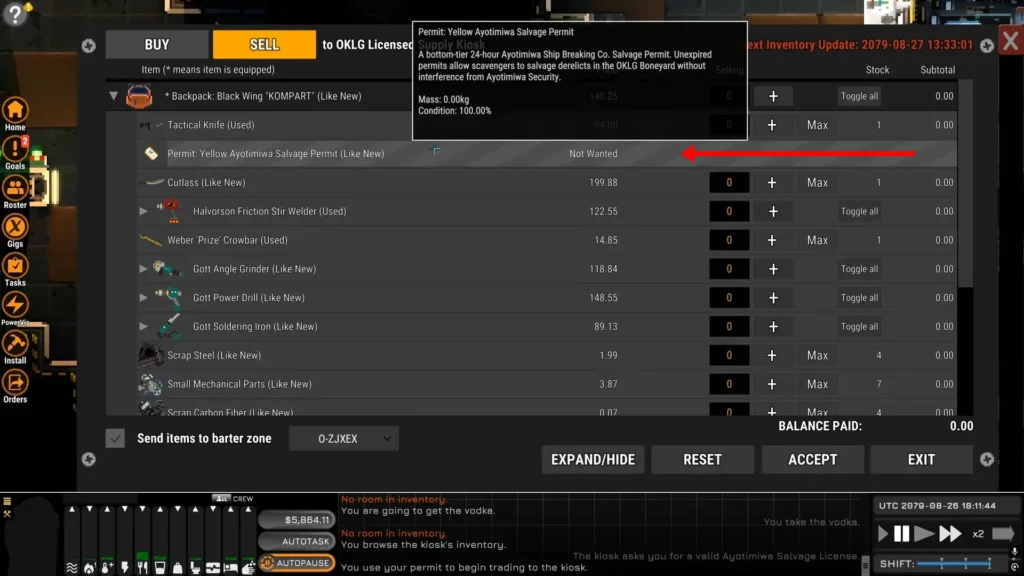Click the EXPAND/HIDE button
The image size is (1024, 576).
click(x=593, y=460)
